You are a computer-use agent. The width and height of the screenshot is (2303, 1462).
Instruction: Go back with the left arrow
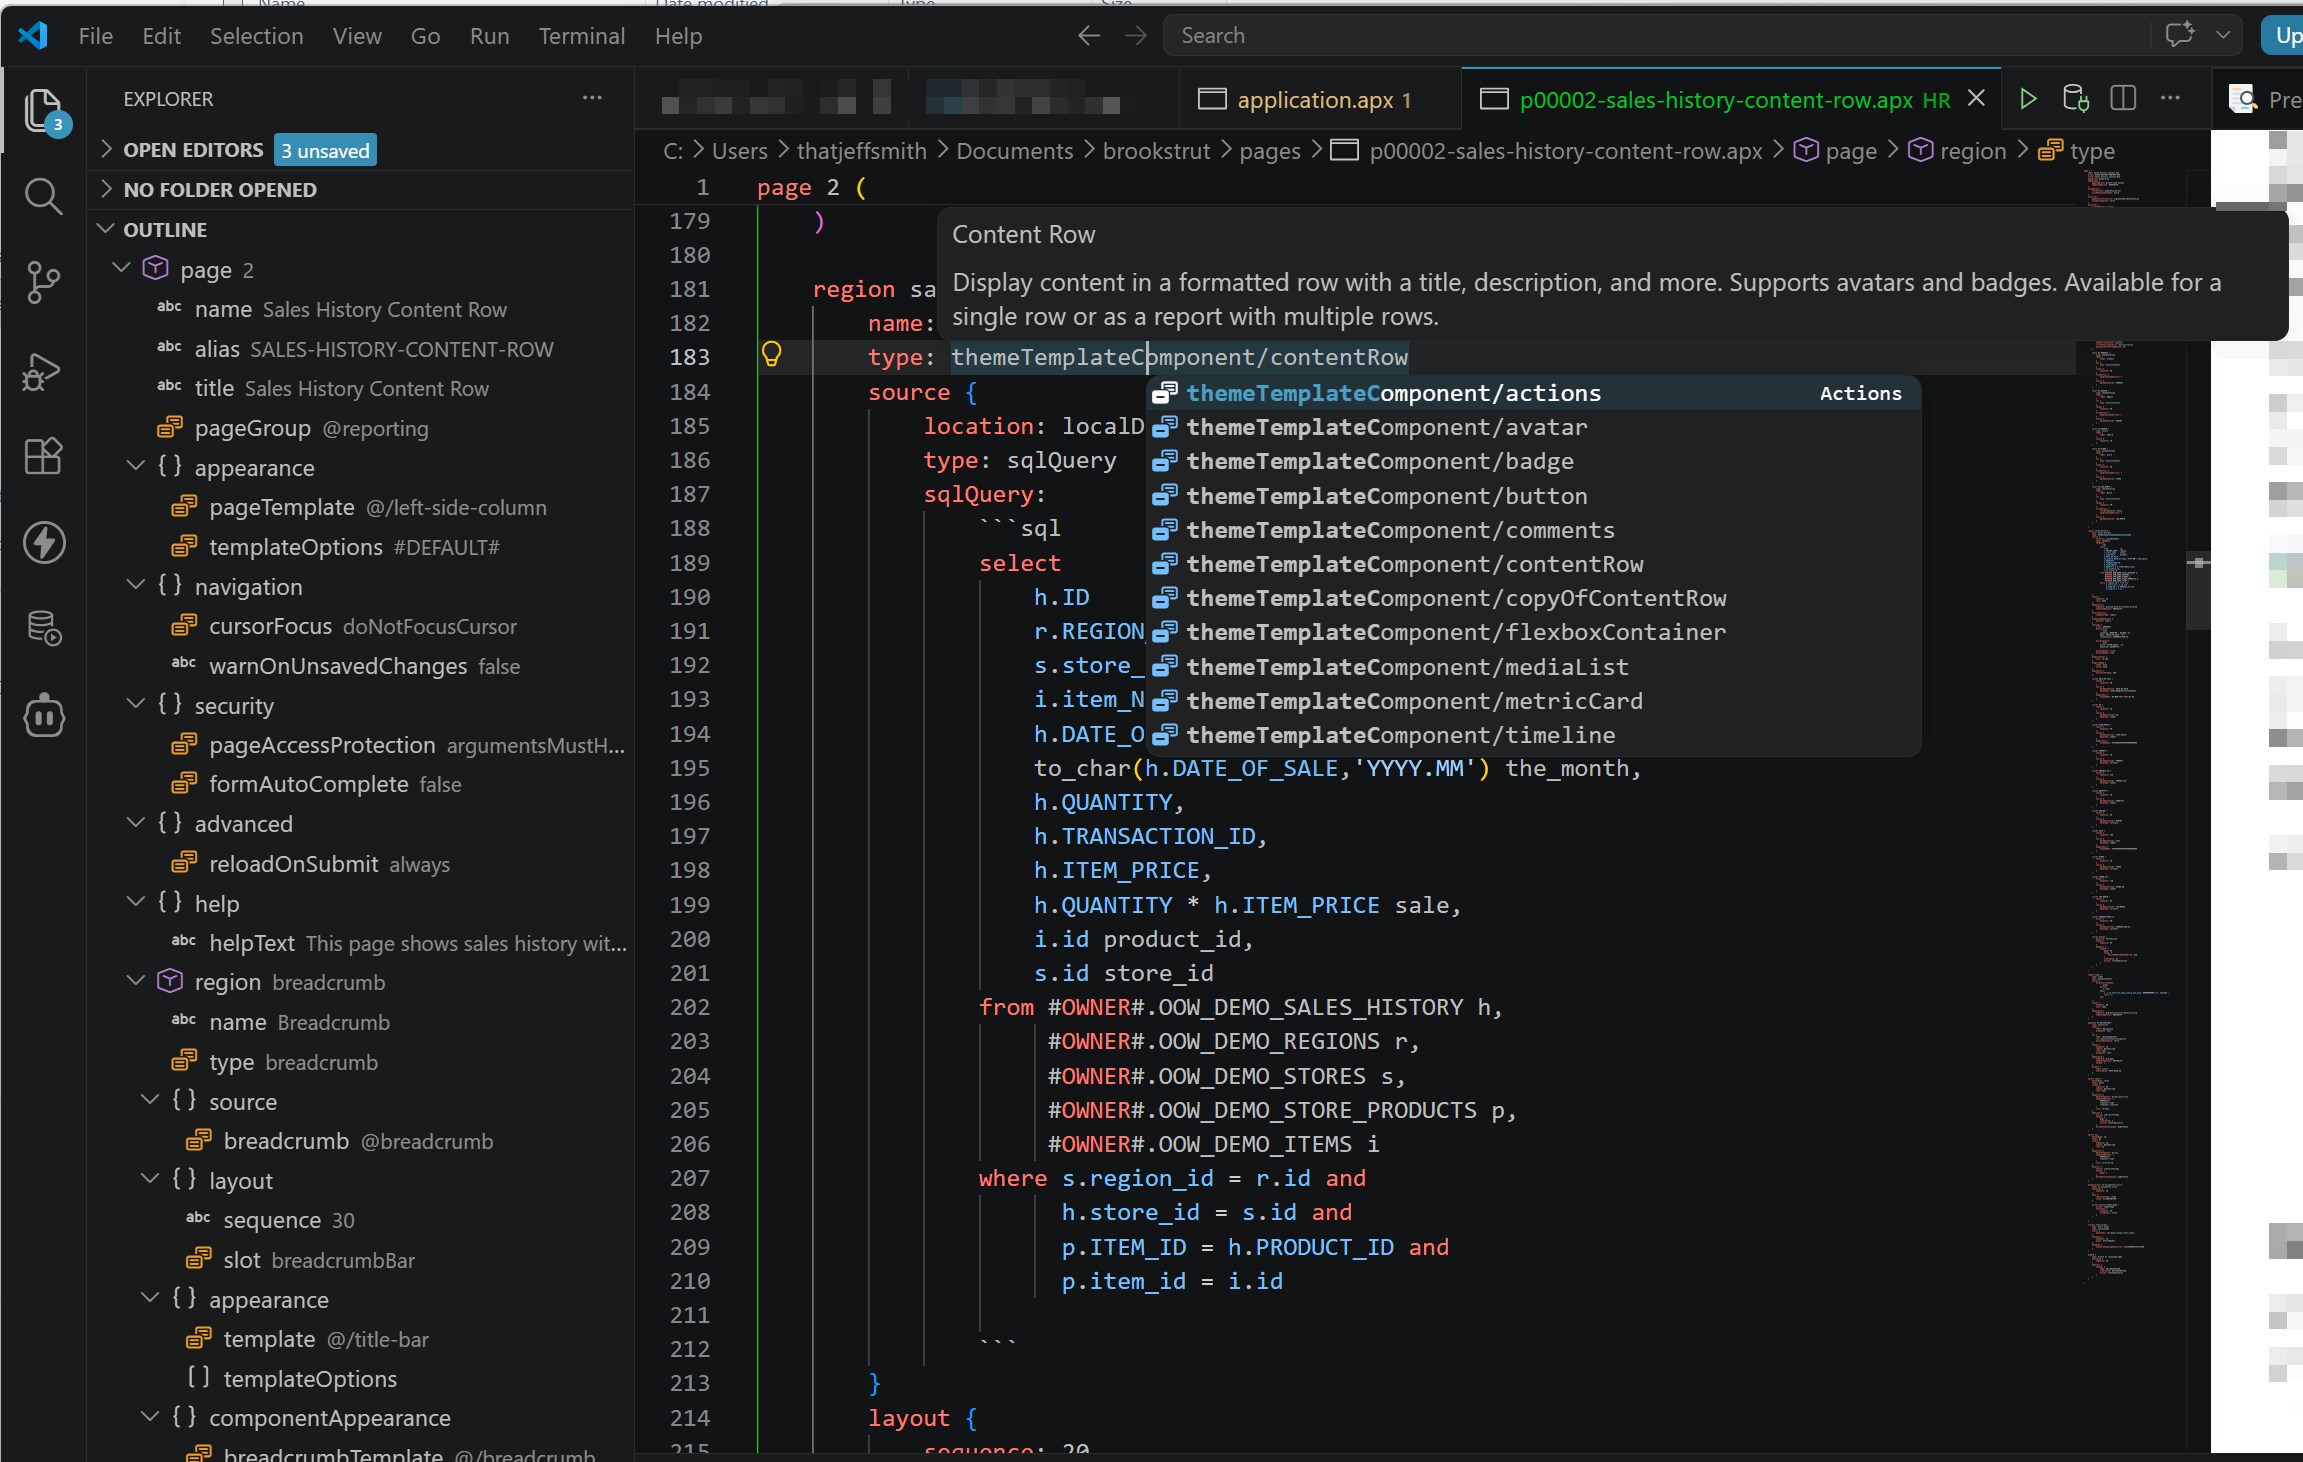1088,35
